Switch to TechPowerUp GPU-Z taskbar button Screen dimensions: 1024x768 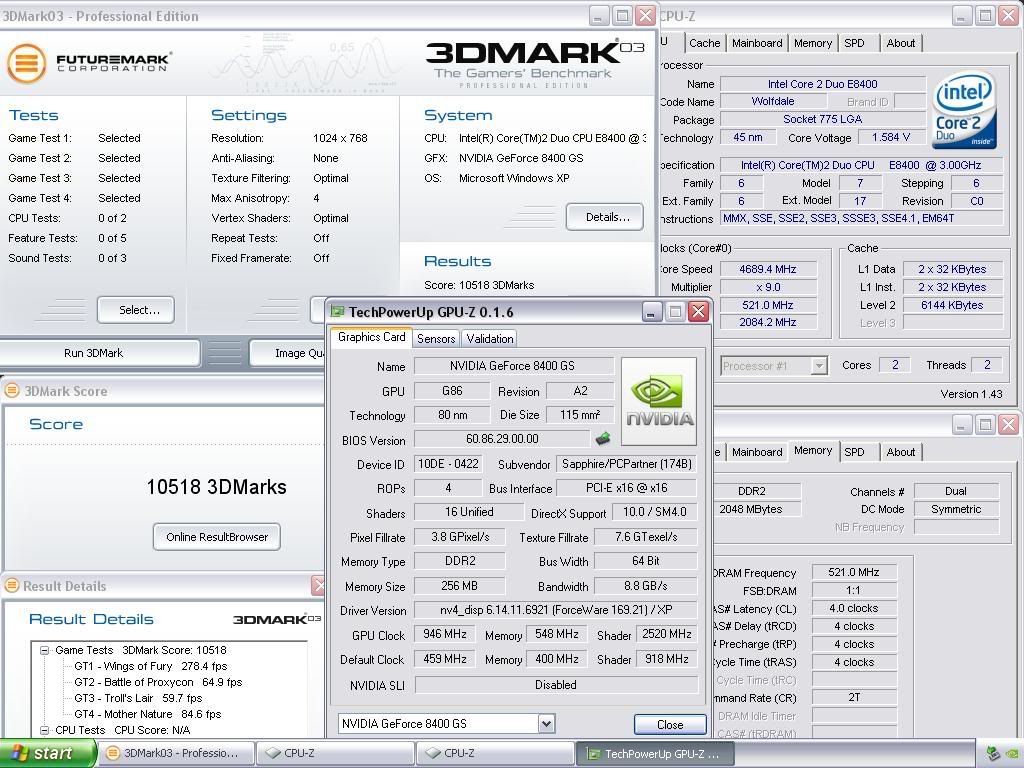click(655, 754)
